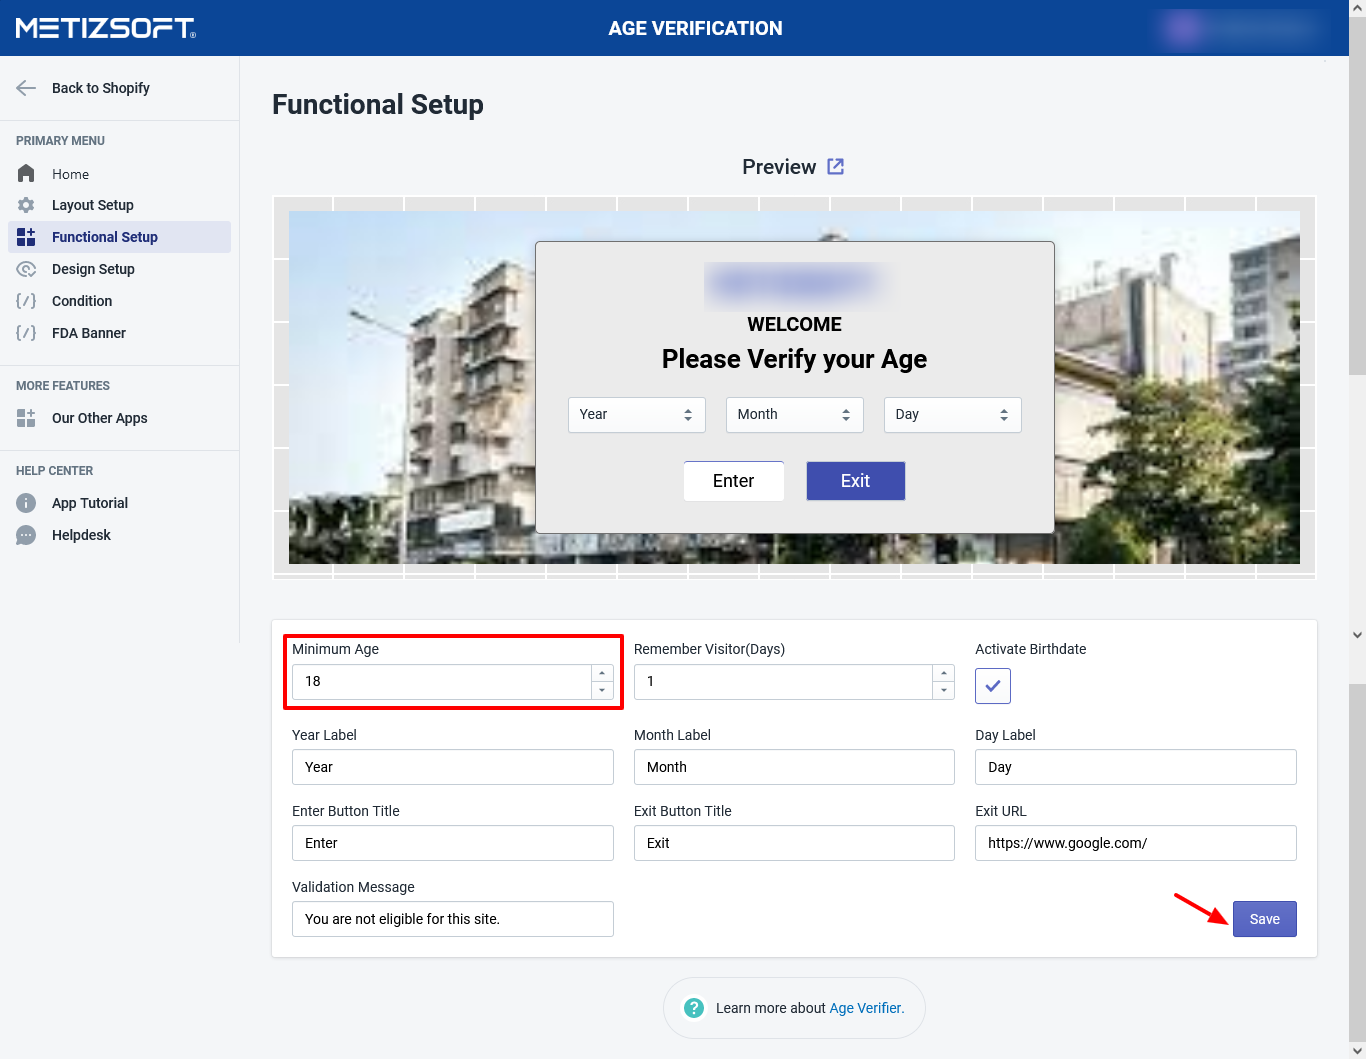The width and height of the screenshot is (1366, 1059).
Task: Click the Layout Setup gear icon
Action: click(26, 205)
